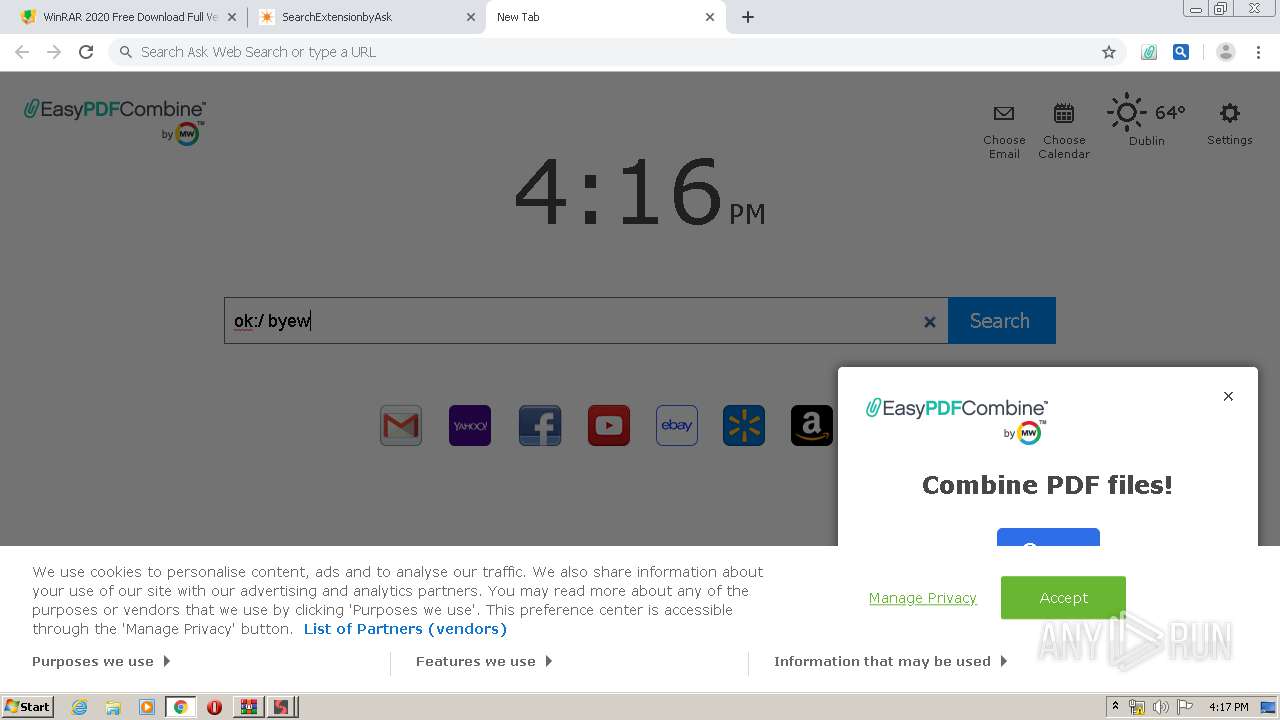Click the 4:16 PM clock display

pyautogui.click(x=639, y=193)
